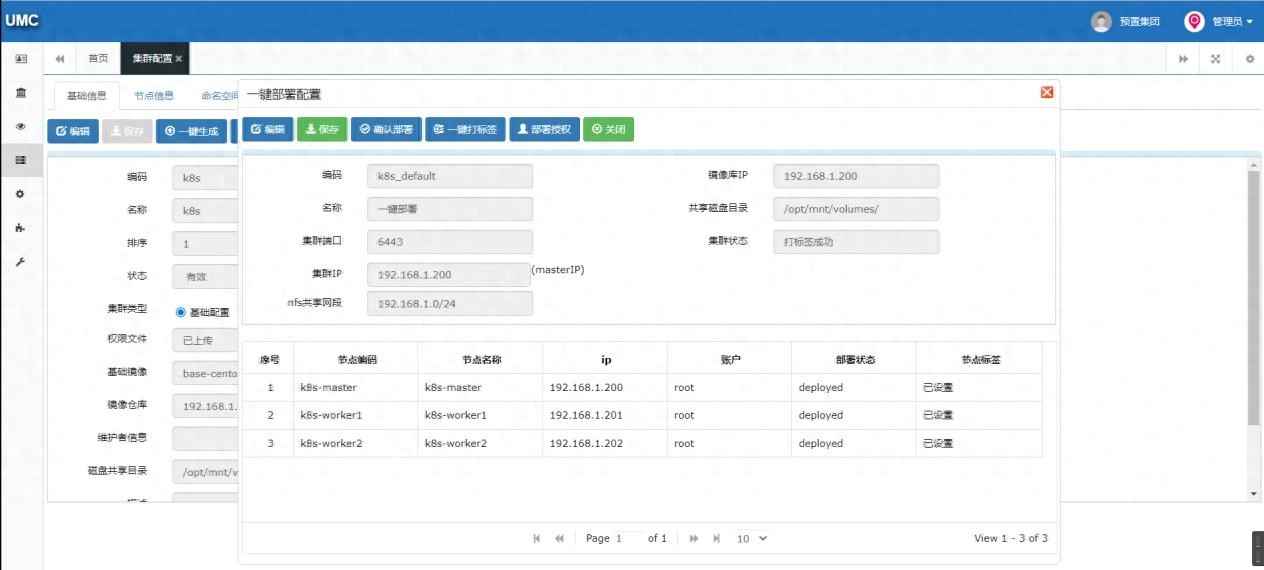Click the pink 管理员 profile icon
The height and width of the screenshot is (570, 1264).
(x=1194, y=21)
